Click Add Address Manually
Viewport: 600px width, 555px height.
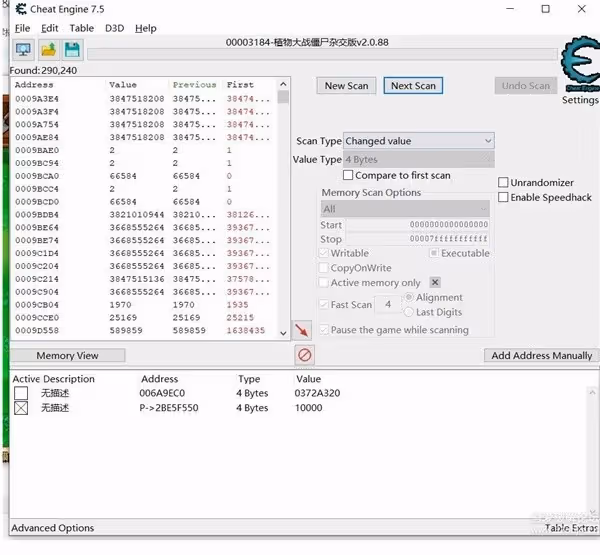(541, 356)
